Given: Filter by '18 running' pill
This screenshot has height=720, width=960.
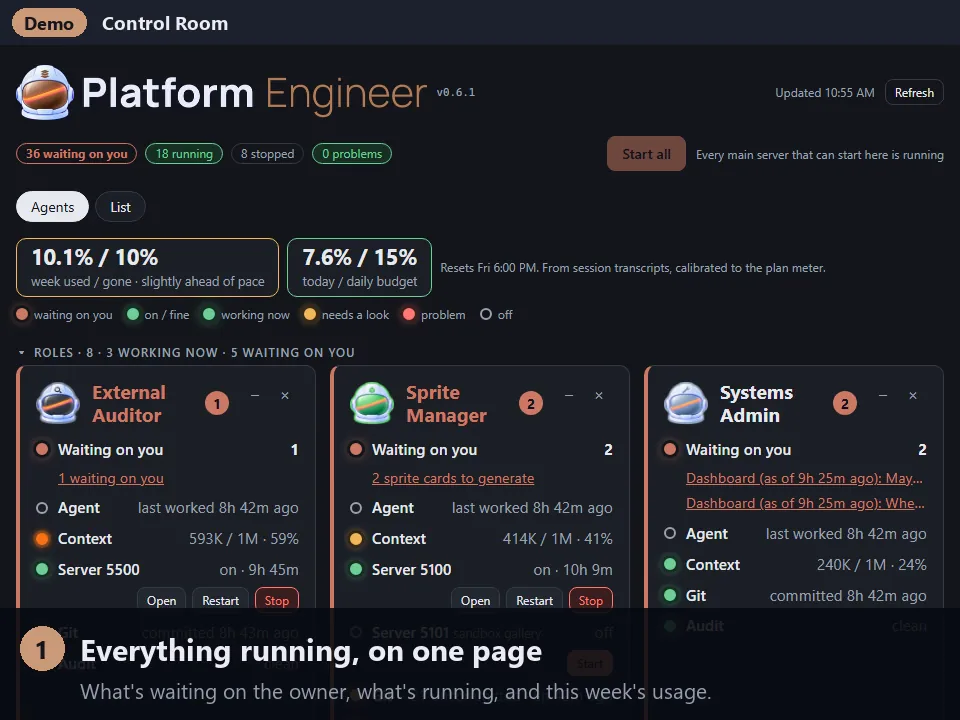Looking at the screenshot, I should click(x=184, y=154).
